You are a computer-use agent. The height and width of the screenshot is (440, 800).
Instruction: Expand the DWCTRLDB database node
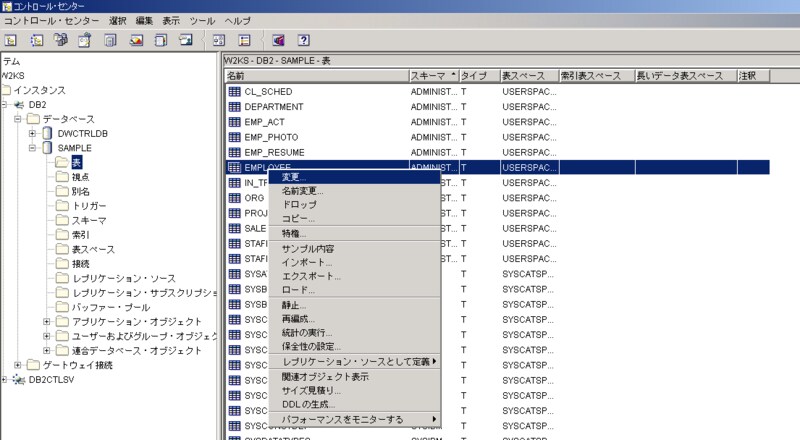point(32,133)
